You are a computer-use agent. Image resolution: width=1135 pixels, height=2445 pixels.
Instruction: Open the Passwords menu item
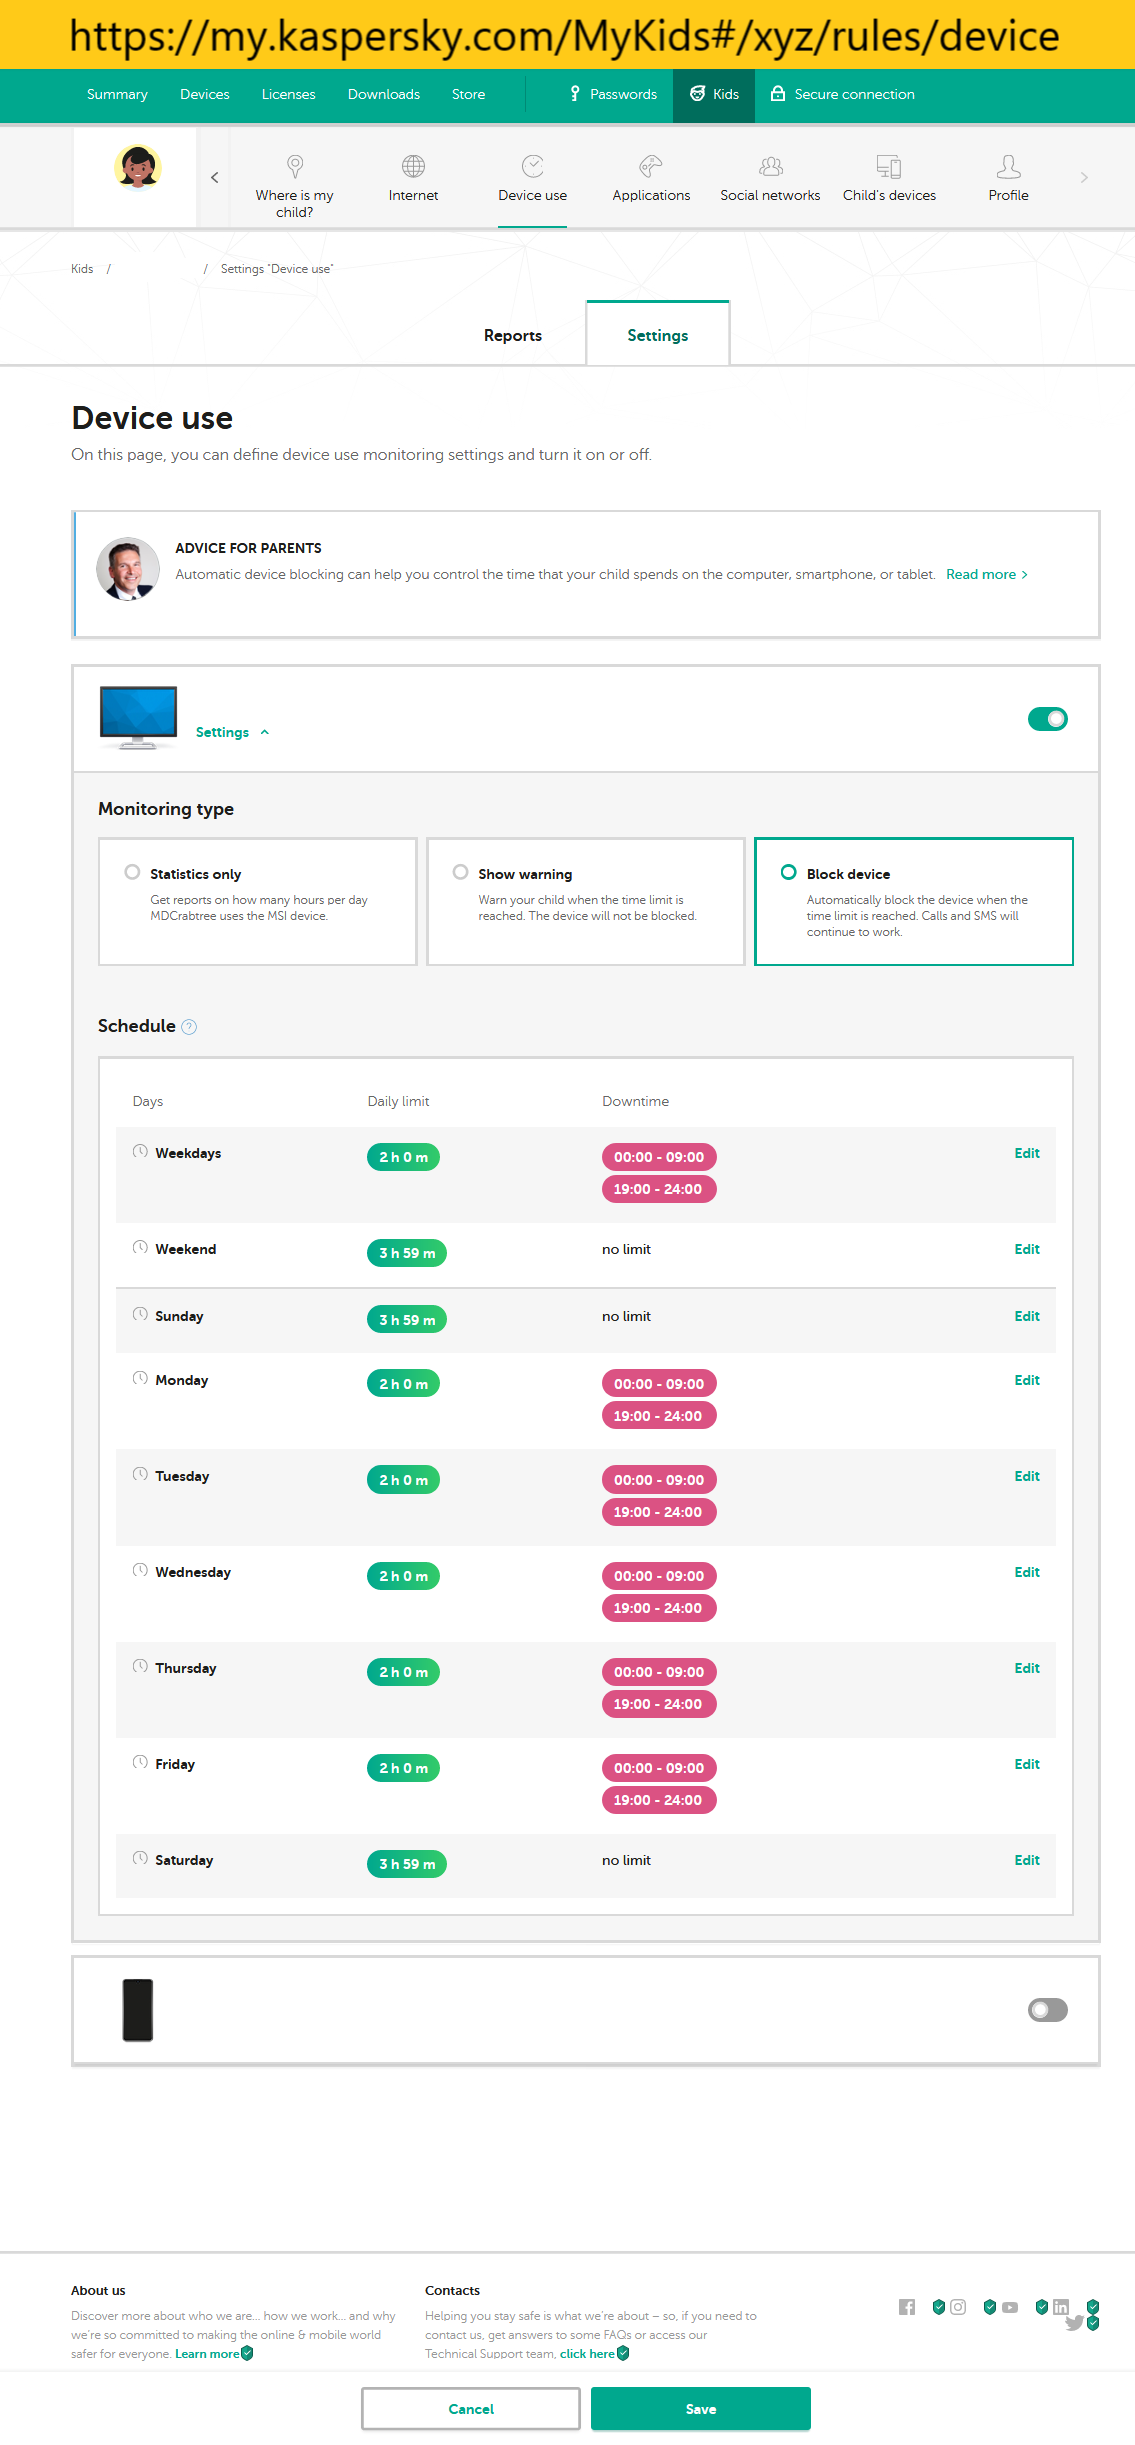point(613,94)
